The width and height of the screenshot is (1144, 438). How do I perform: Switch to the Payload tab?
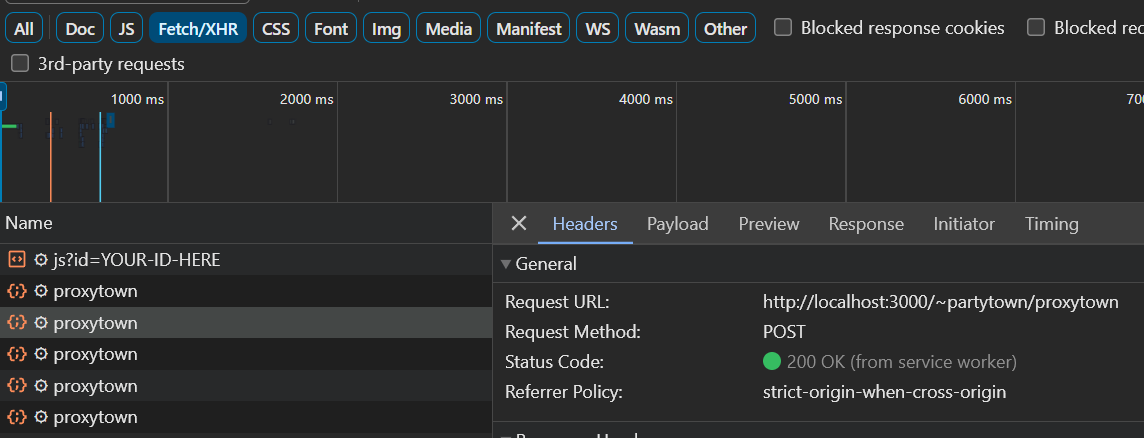(x=678, y=224)
